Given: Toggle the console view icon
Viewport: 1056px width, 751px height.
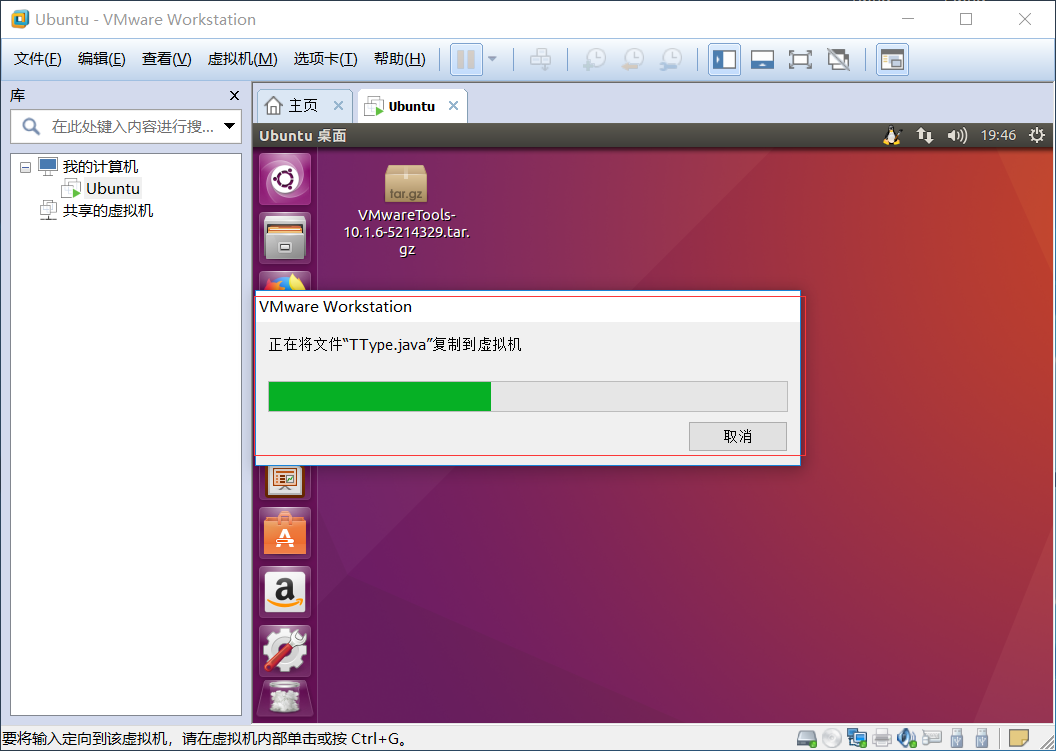Looking at the screenshot, I should click(892, 59).
